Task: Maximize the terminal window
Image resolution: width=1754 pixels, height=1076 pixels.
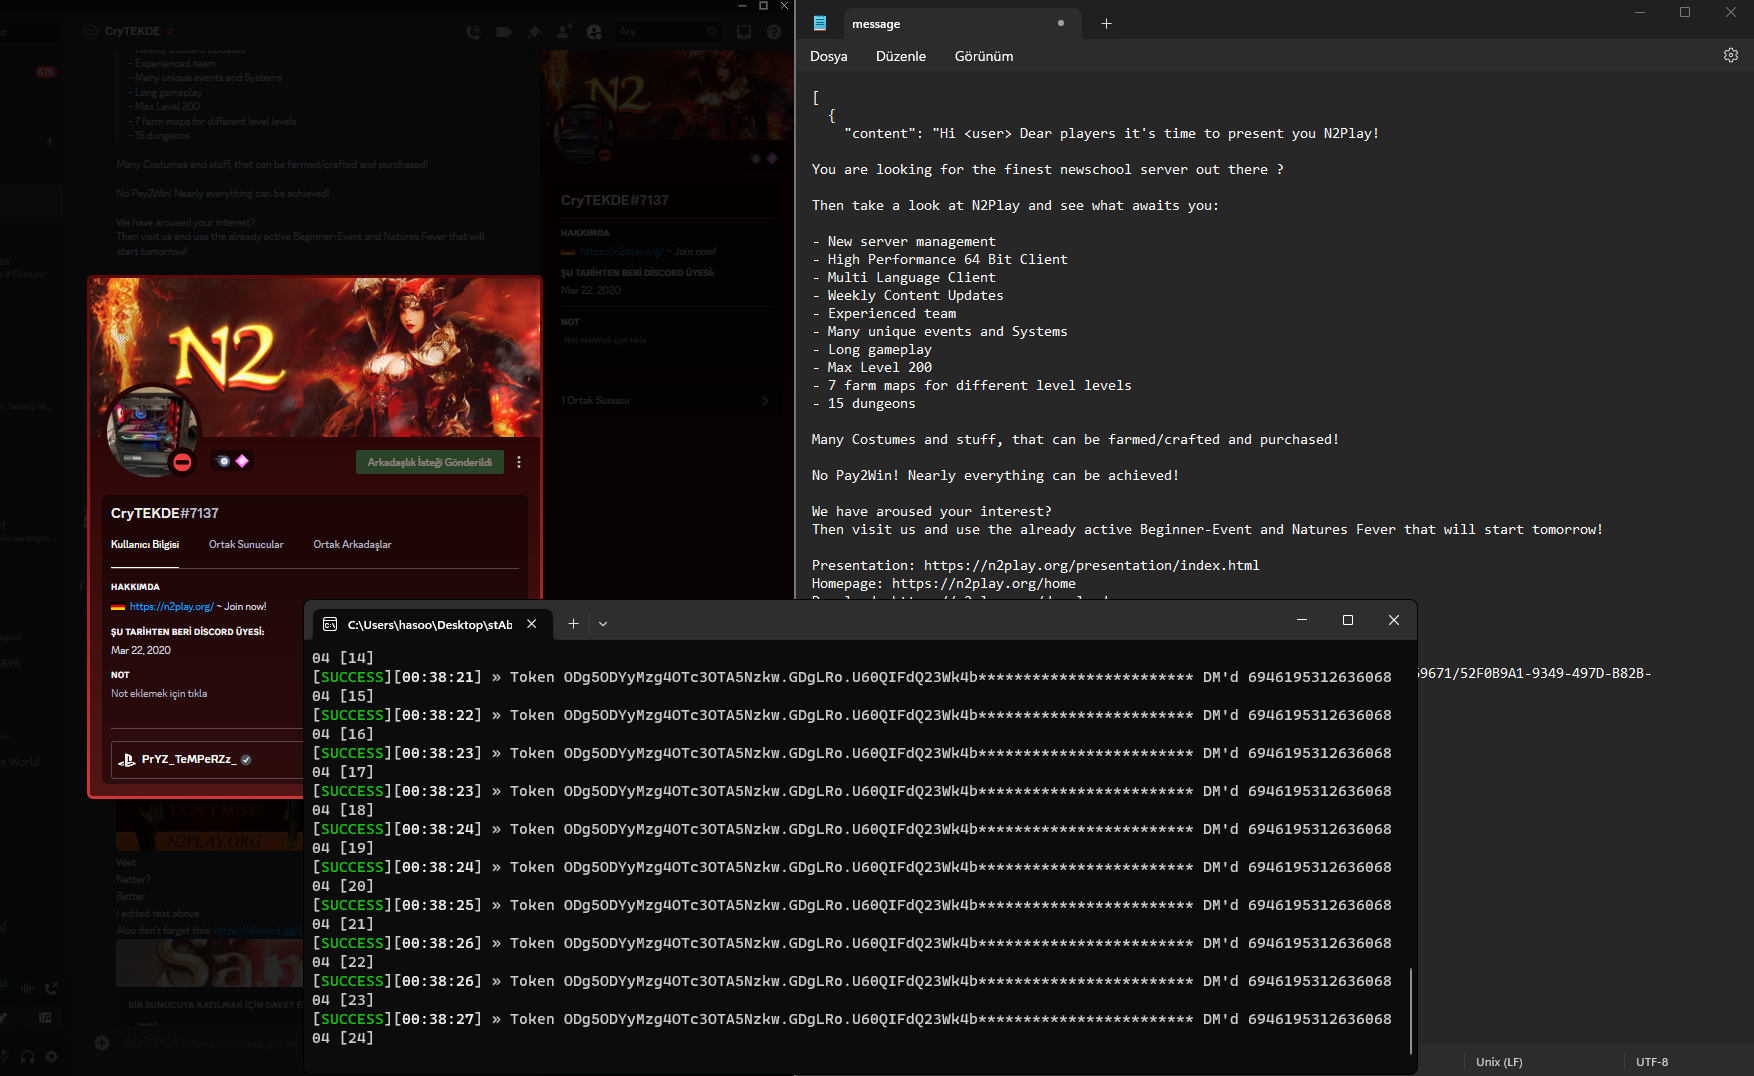Action: [1348, 620]
